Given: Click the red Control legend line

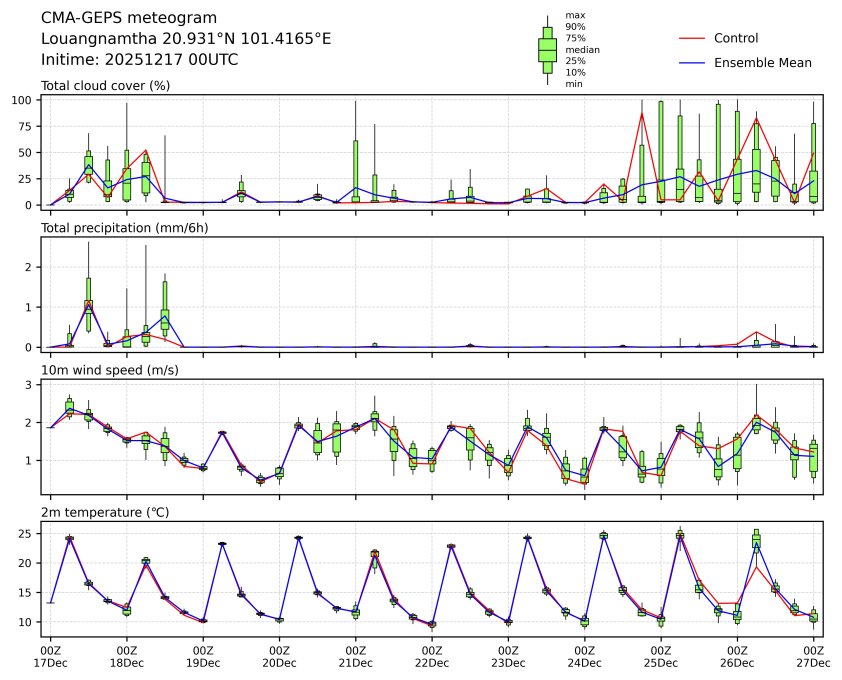Looking at the screenshot, I should pos(693,38).
